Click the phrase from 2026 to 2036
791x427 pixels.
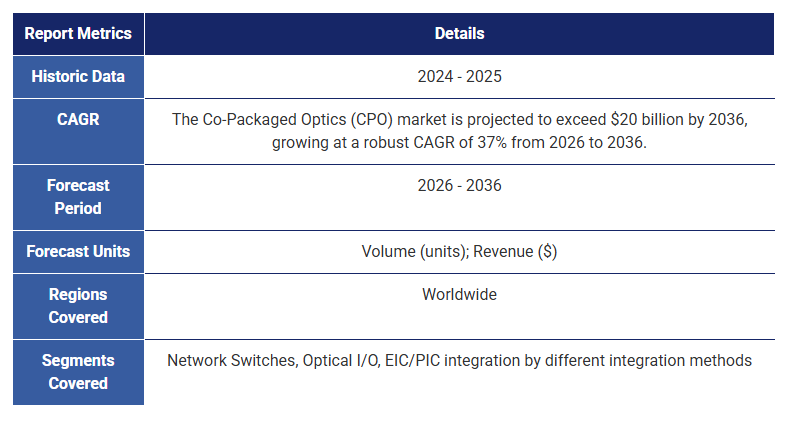587,143
